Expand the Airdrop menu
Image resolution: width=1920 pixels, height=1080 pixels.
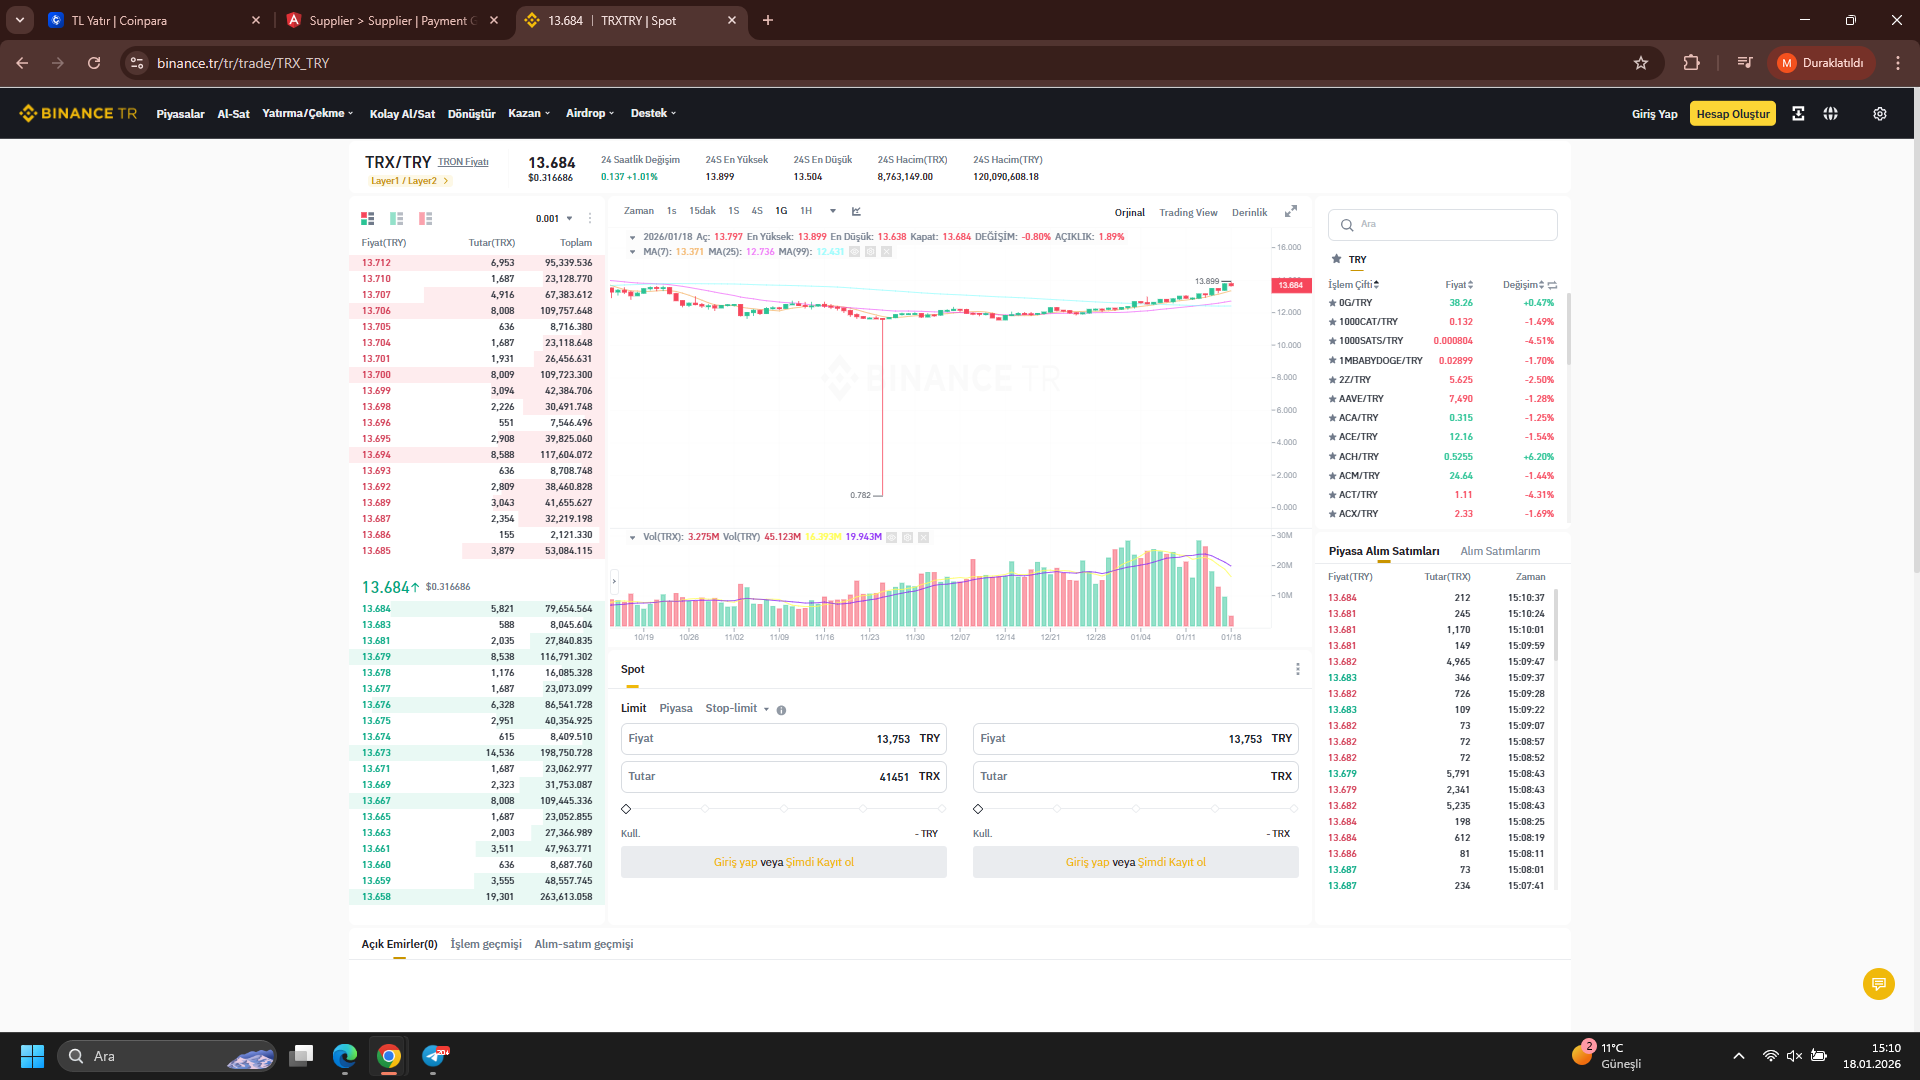[590, 114]
